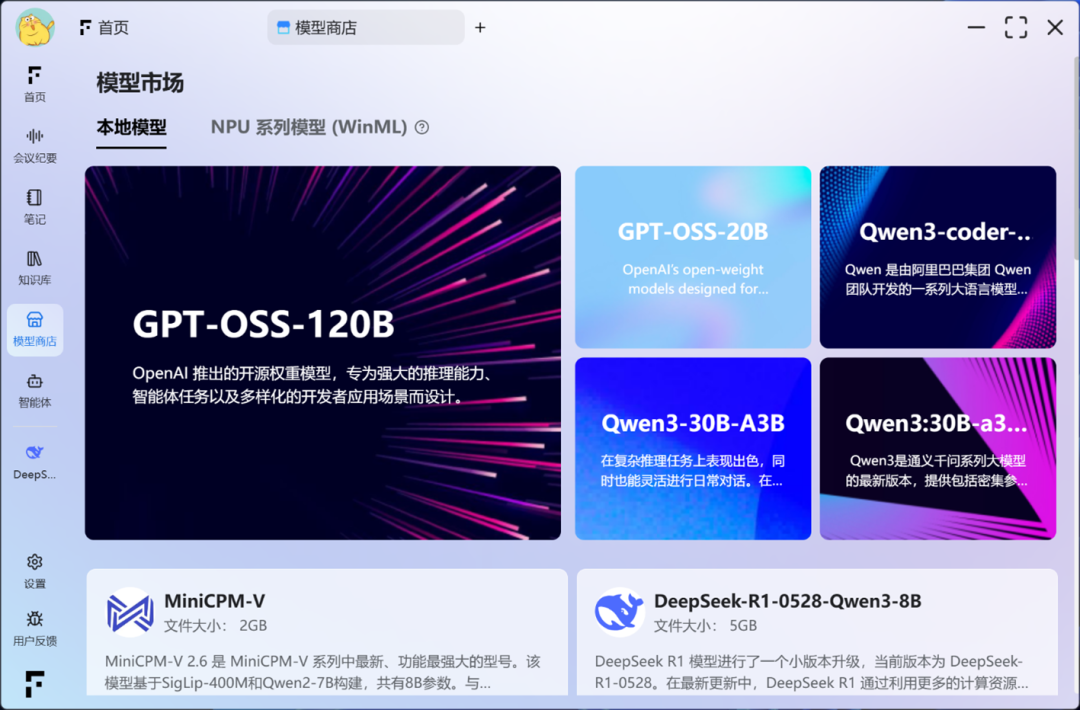
Task: Click the DeepSeek whale logo on the card
Action: tap(619, 612)
